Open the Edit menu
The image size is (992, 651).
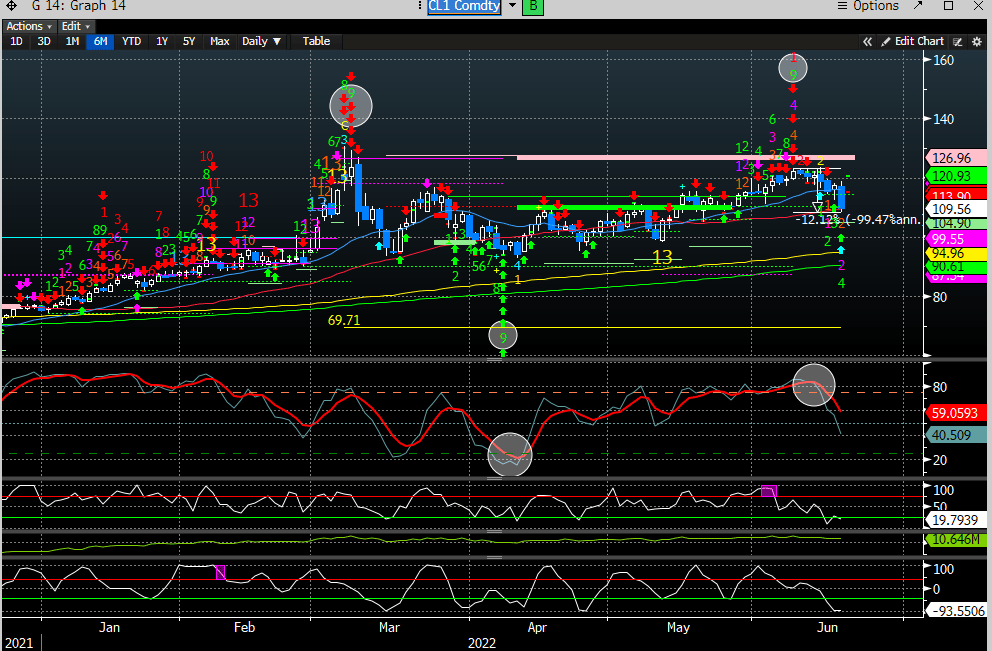(75, 26)
